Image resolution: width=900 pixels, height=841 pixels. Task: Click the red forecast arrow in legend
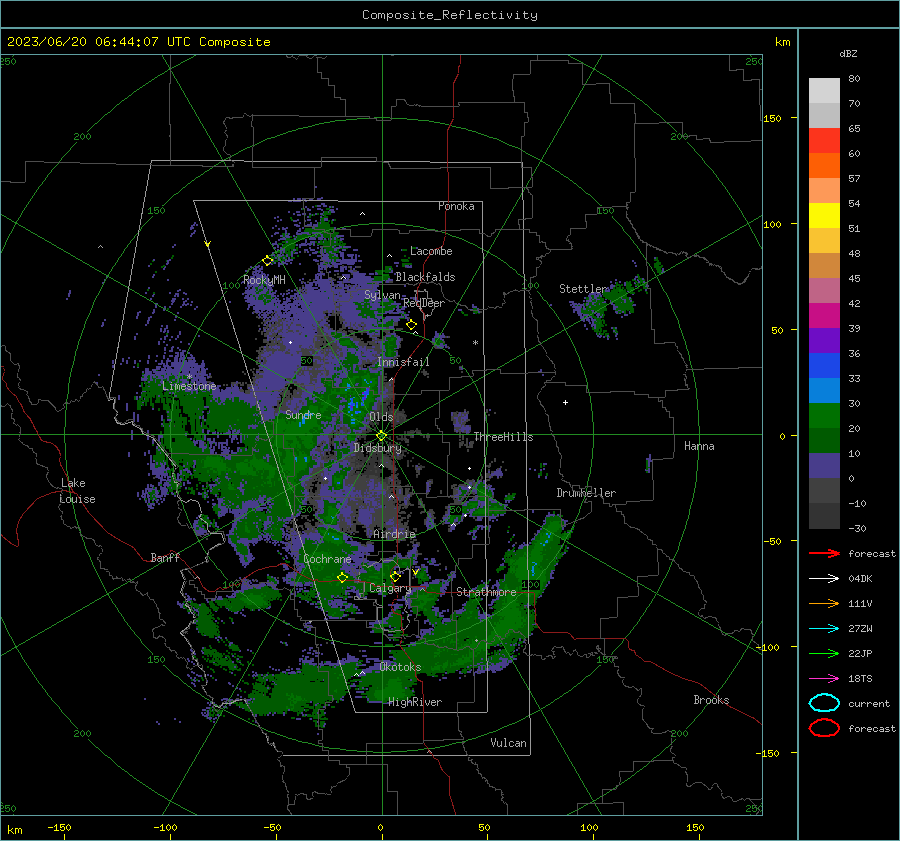click(824, 553)
